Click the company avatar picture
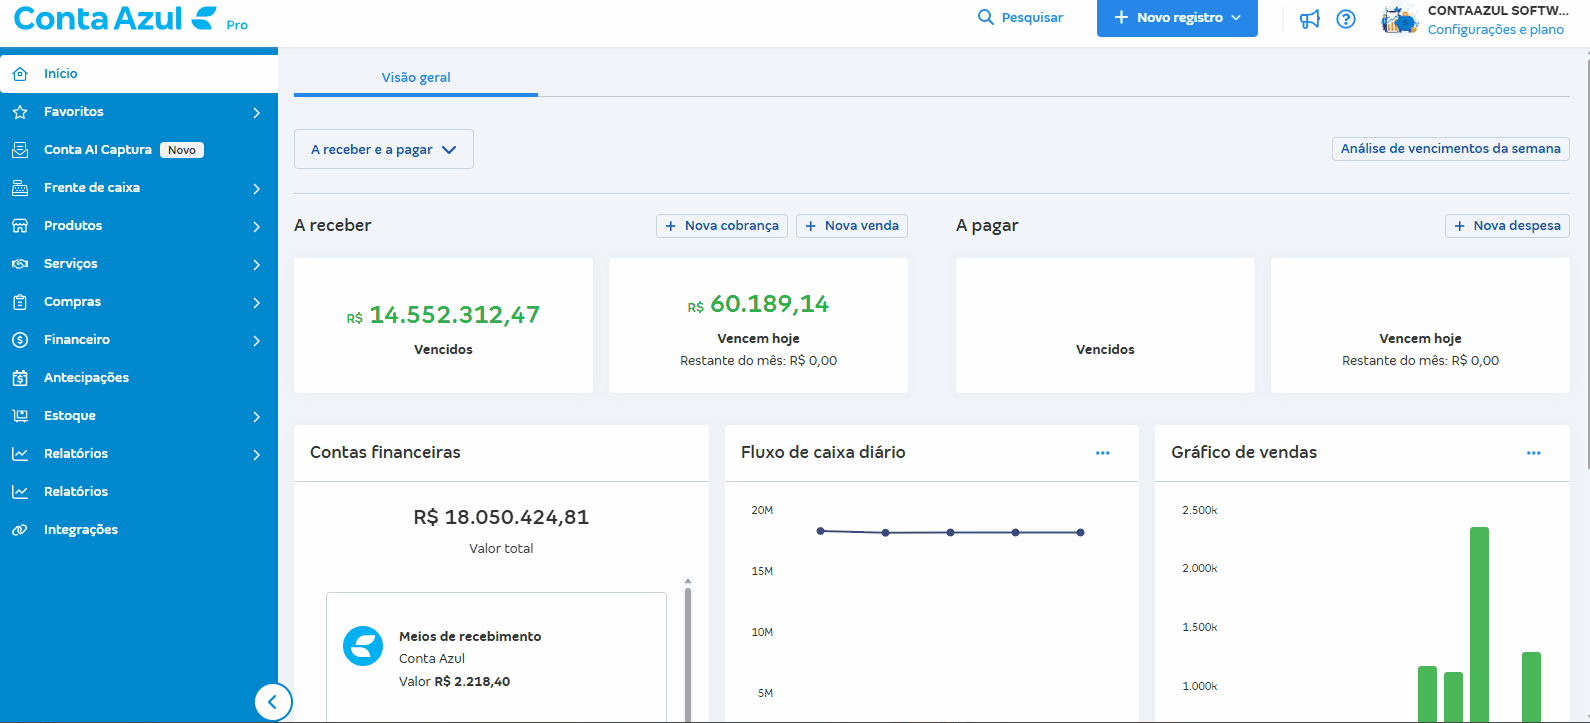This screenshot has width=1590, height=723. click(x=1399, y=19)
